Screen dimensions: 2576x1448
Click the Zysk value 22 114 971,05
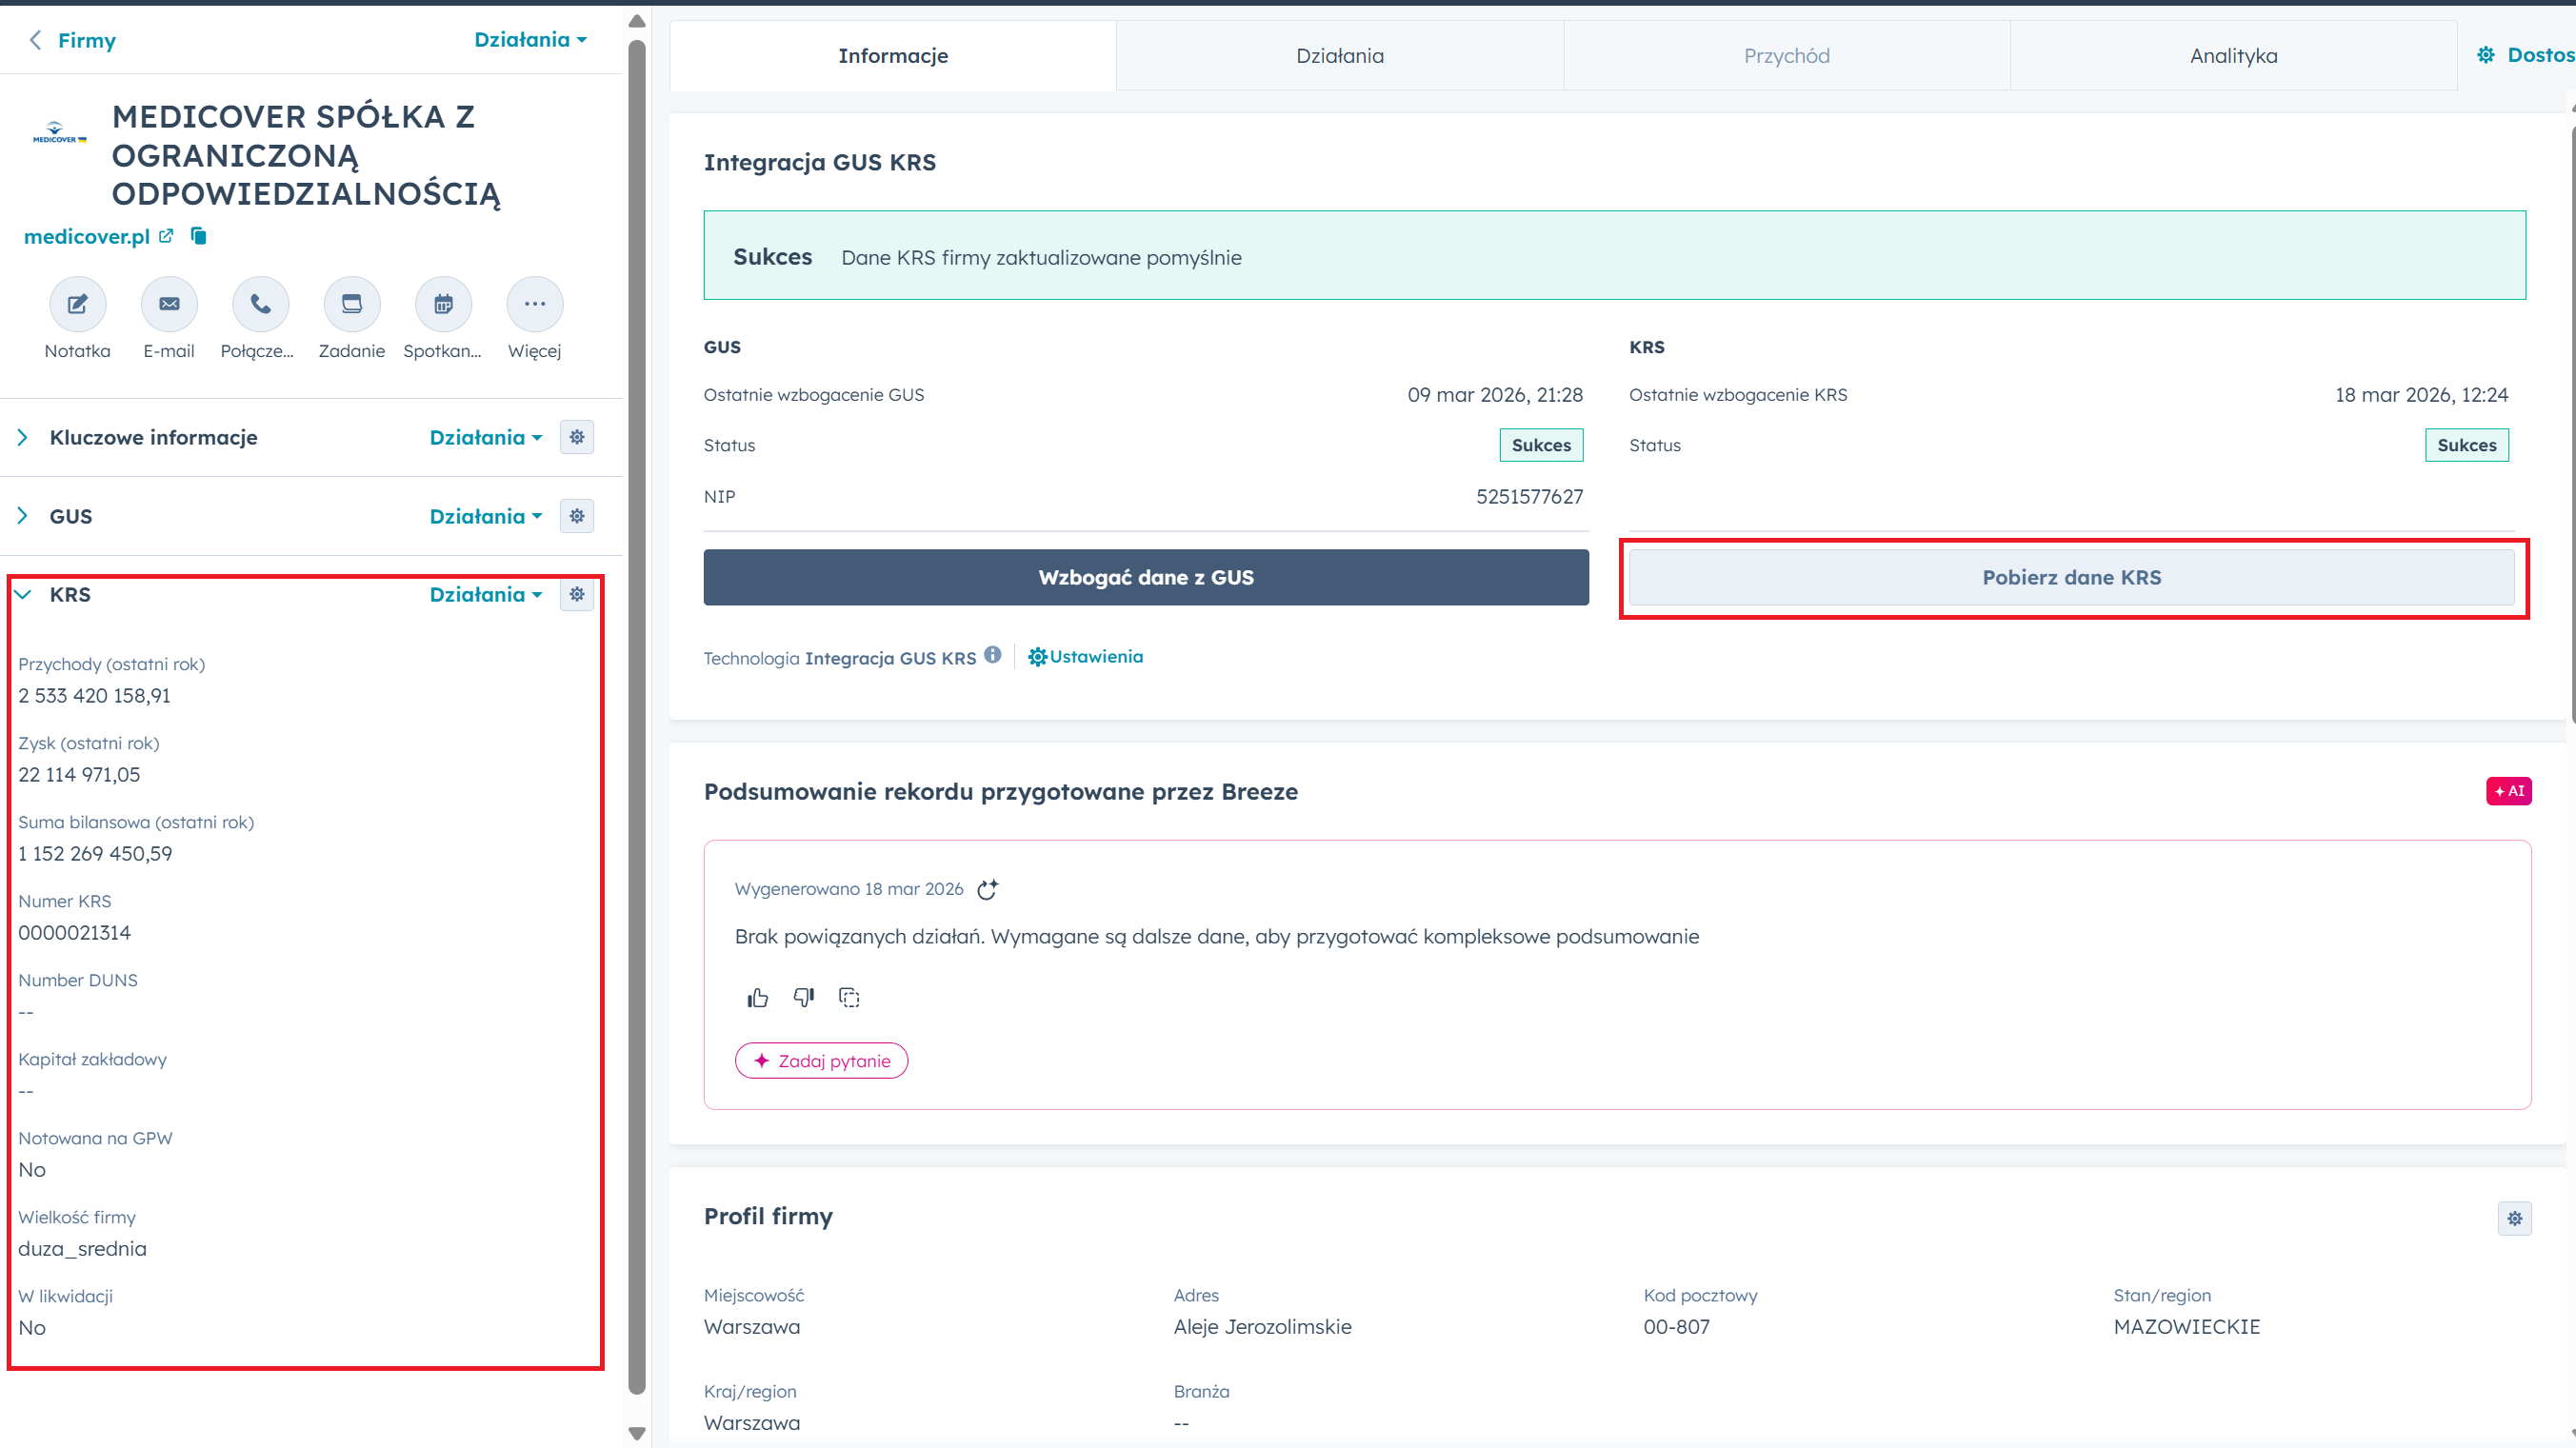pyautogui.click(x=79, y=775)
